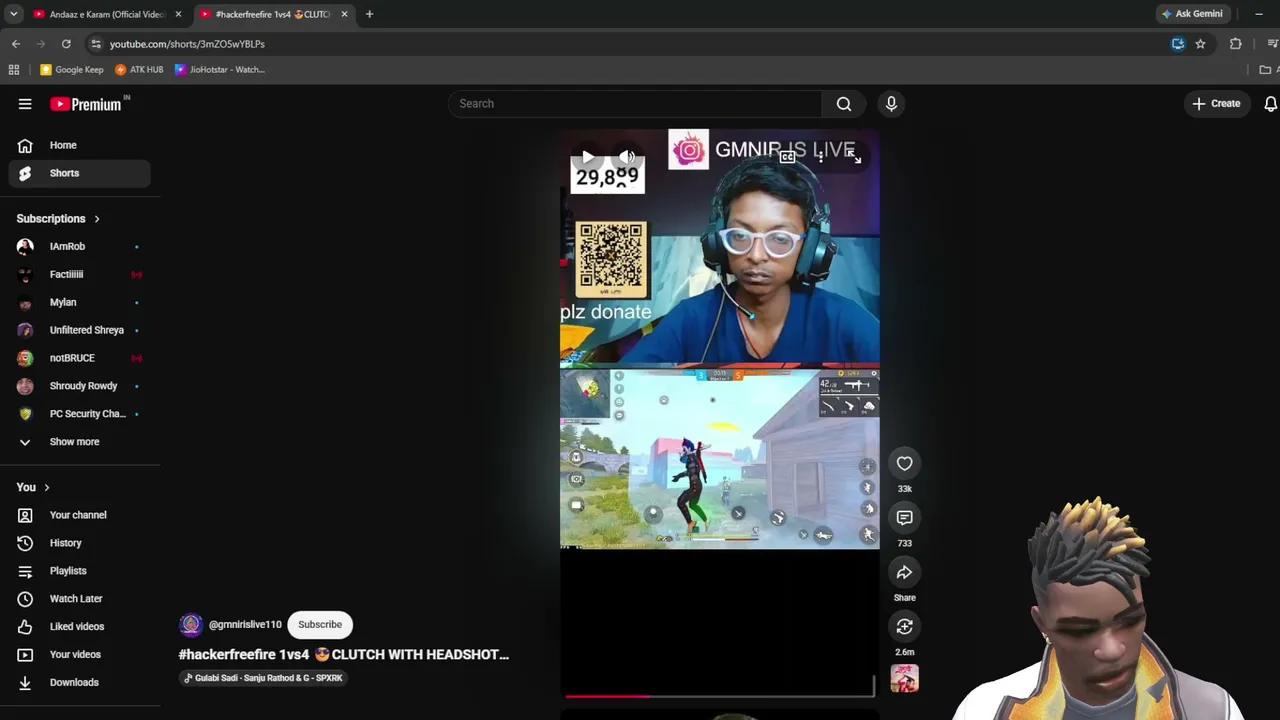Image resolution: width=1280 pixels, height=720 pixels.
Task: Play the Short video
Action: point(587,157)
